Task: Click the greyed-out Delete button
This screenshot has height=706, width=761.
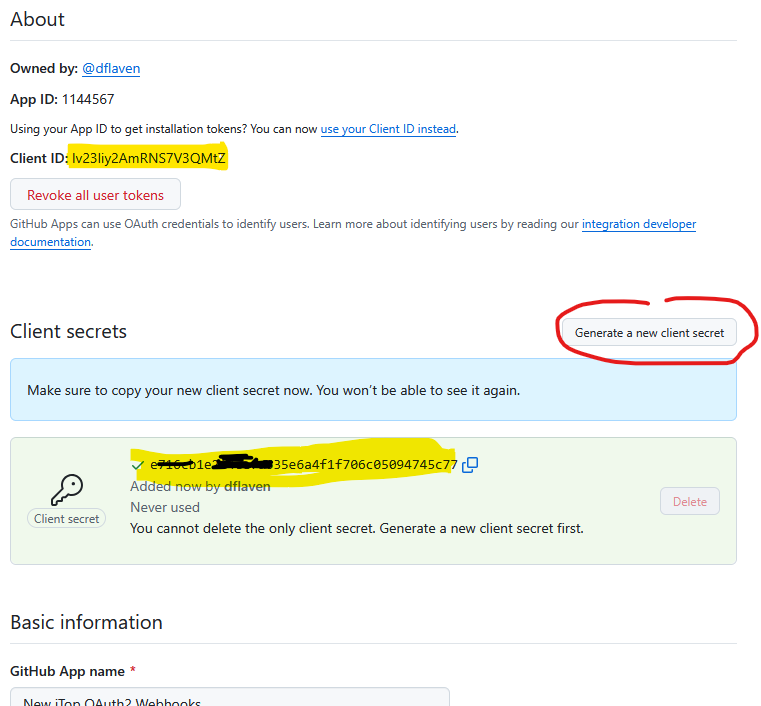Action: [689, 501]
